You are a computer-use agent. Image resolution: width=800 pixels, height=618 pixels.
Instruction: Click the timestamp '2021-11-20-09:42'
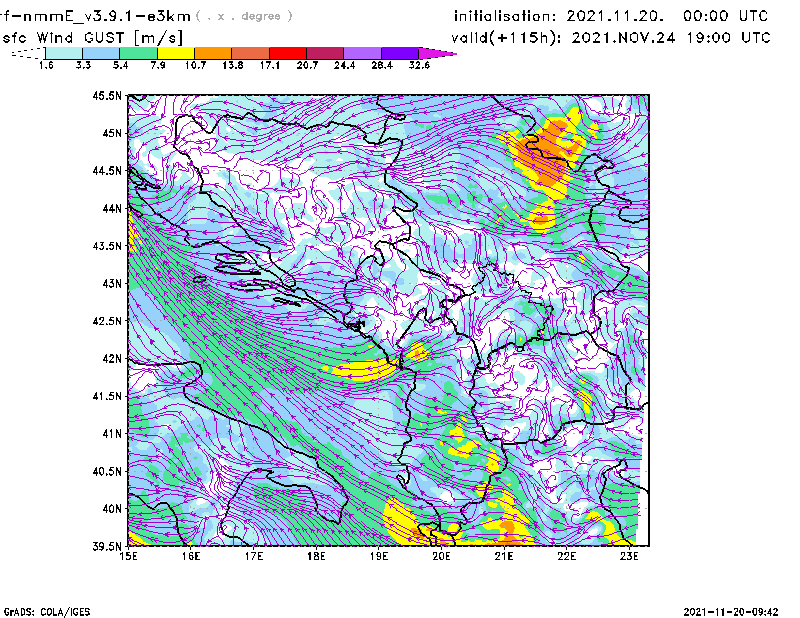(731, 612)
